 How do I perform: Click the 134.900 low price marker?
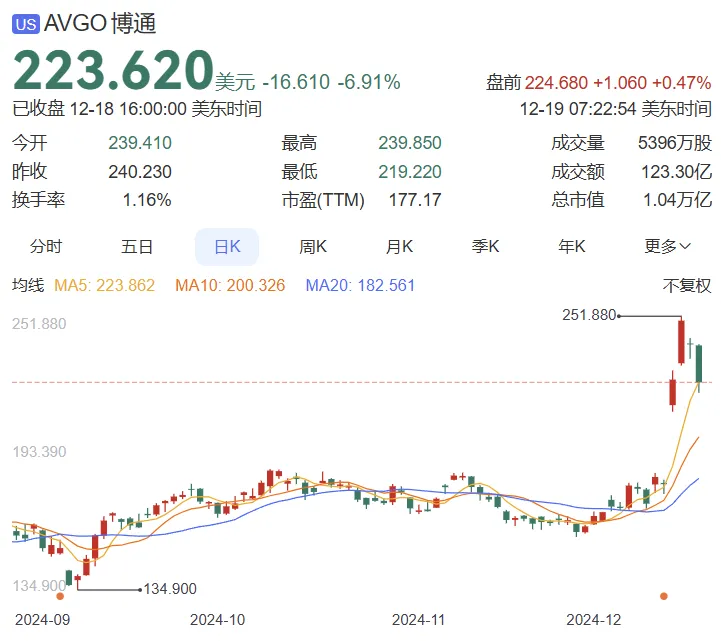point(168,589)
